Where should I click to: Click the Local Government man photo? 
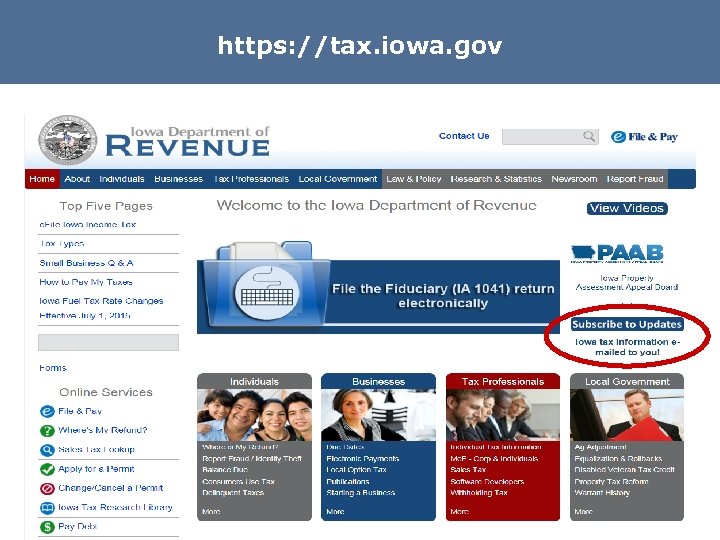point(627,415)
